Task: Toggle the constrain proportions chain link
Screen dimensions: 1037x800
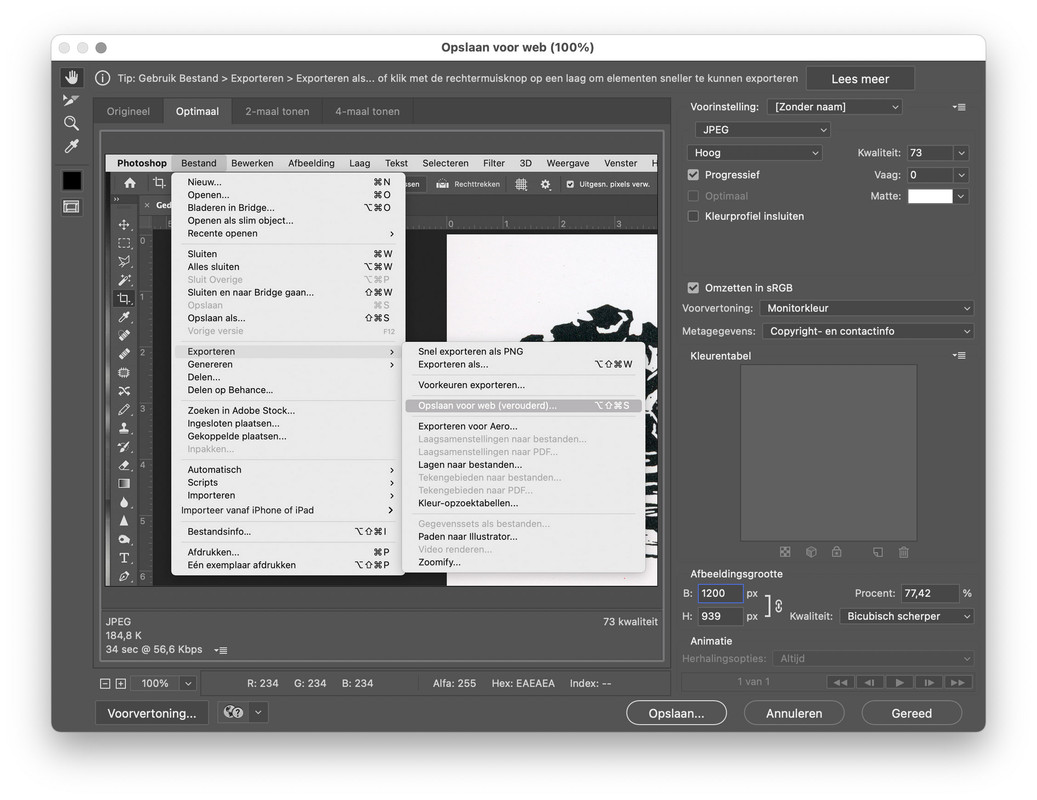Action: pyautogui.click(x=778, y=606)
